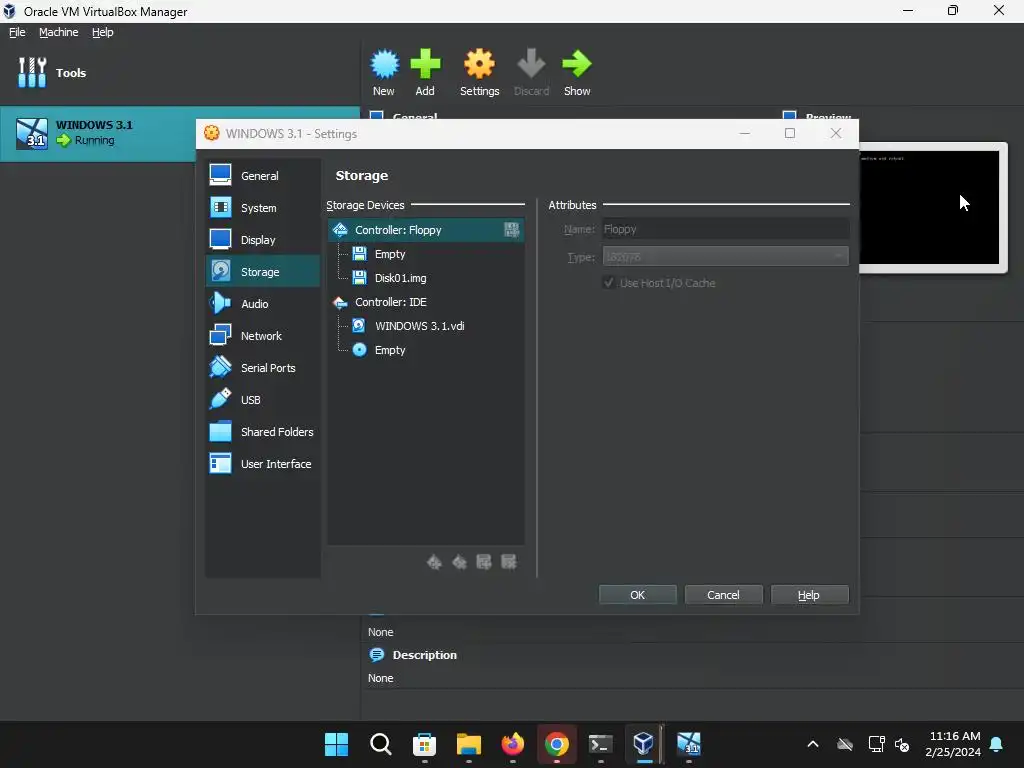Switch to VirtualBox Manager taskbar icon
This screenshot has width=1024, height=768.
[x=644, y=744]
